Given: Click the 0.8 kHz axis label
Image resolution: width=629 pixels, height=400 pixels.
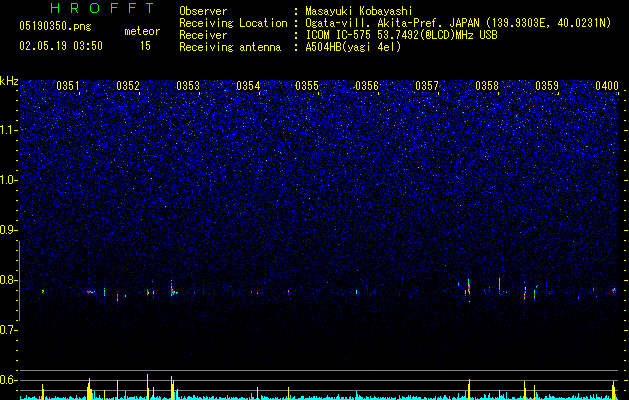Looking at the screenshot, I should (8, 280).
